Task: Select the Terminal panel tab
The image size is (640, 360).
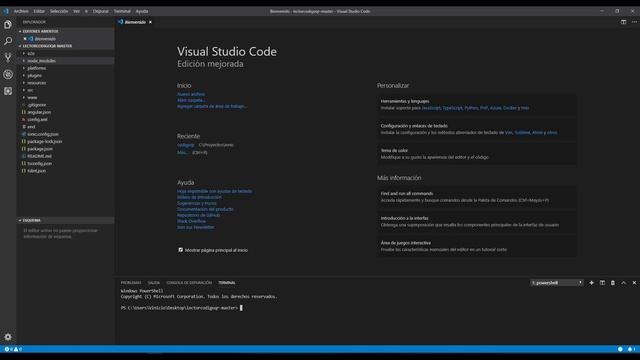Action: [x=227, y=283]
